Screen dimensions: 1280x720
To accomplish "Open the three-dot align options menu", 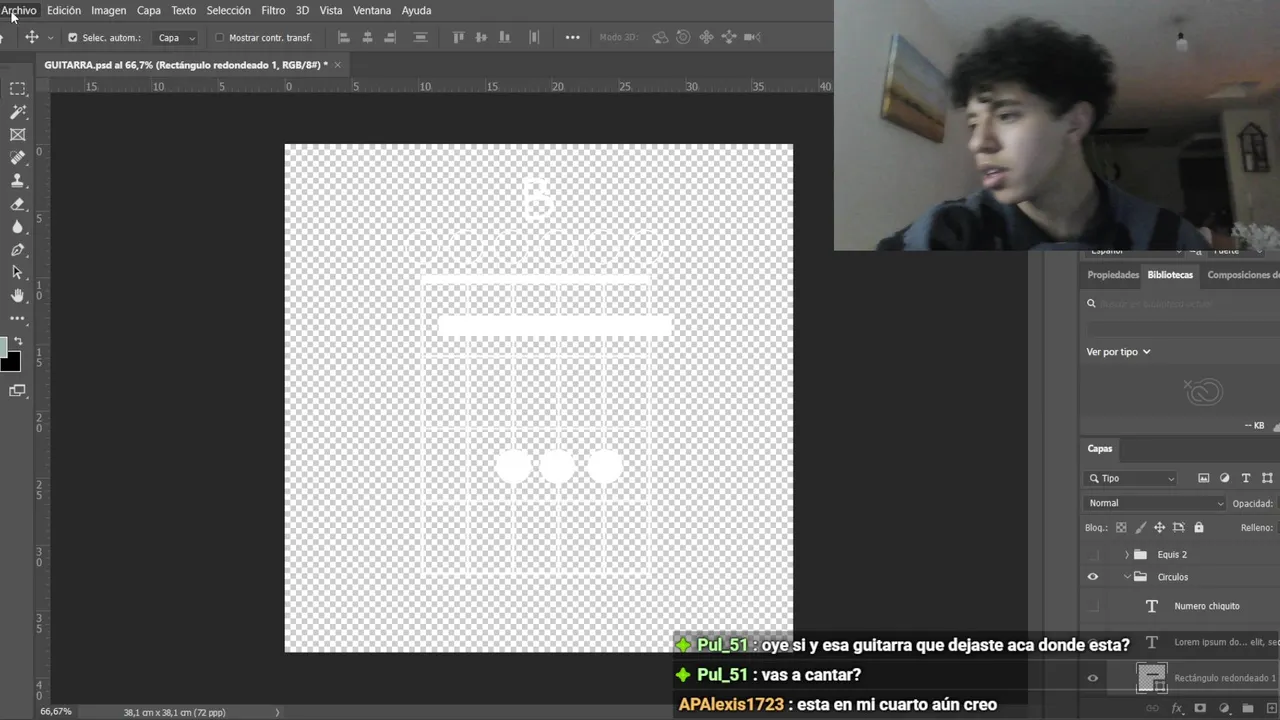I will [x=572, y=37].
